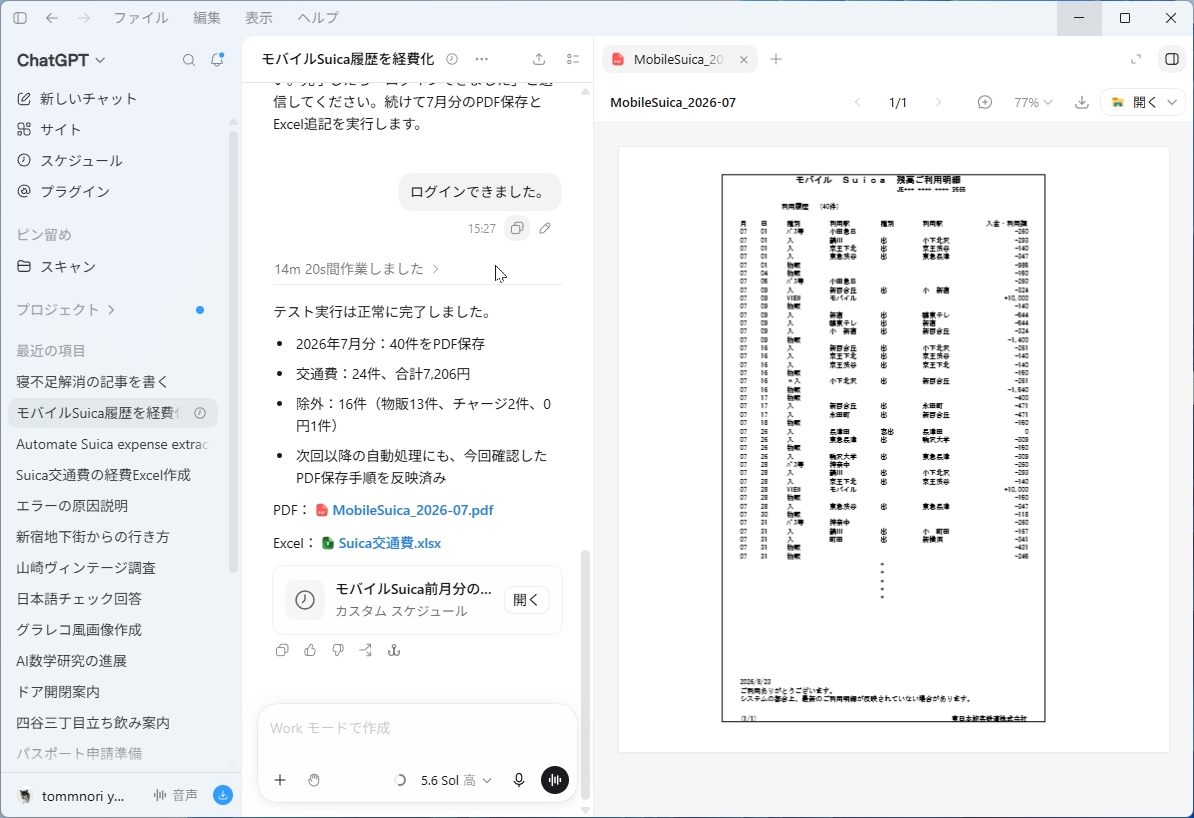
Task: Expand the プロジェクト section
Action: pos(65,310)
